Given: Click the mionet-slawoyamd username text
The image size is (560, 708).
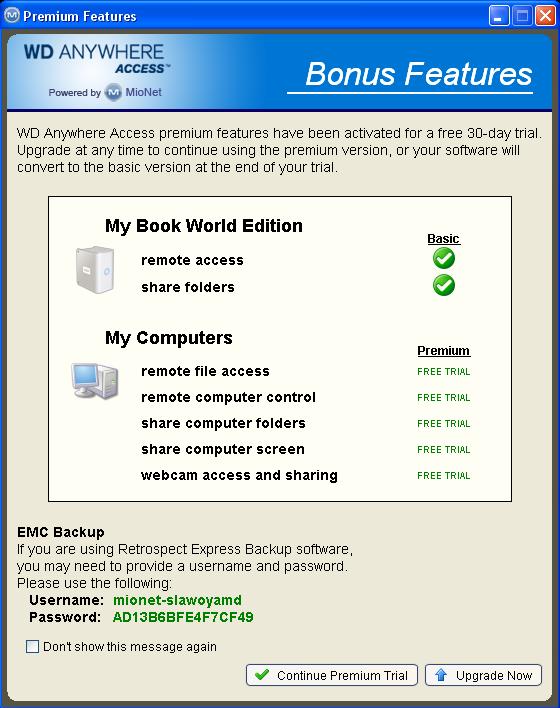Looking at the screenshot, I should [177, 600].
